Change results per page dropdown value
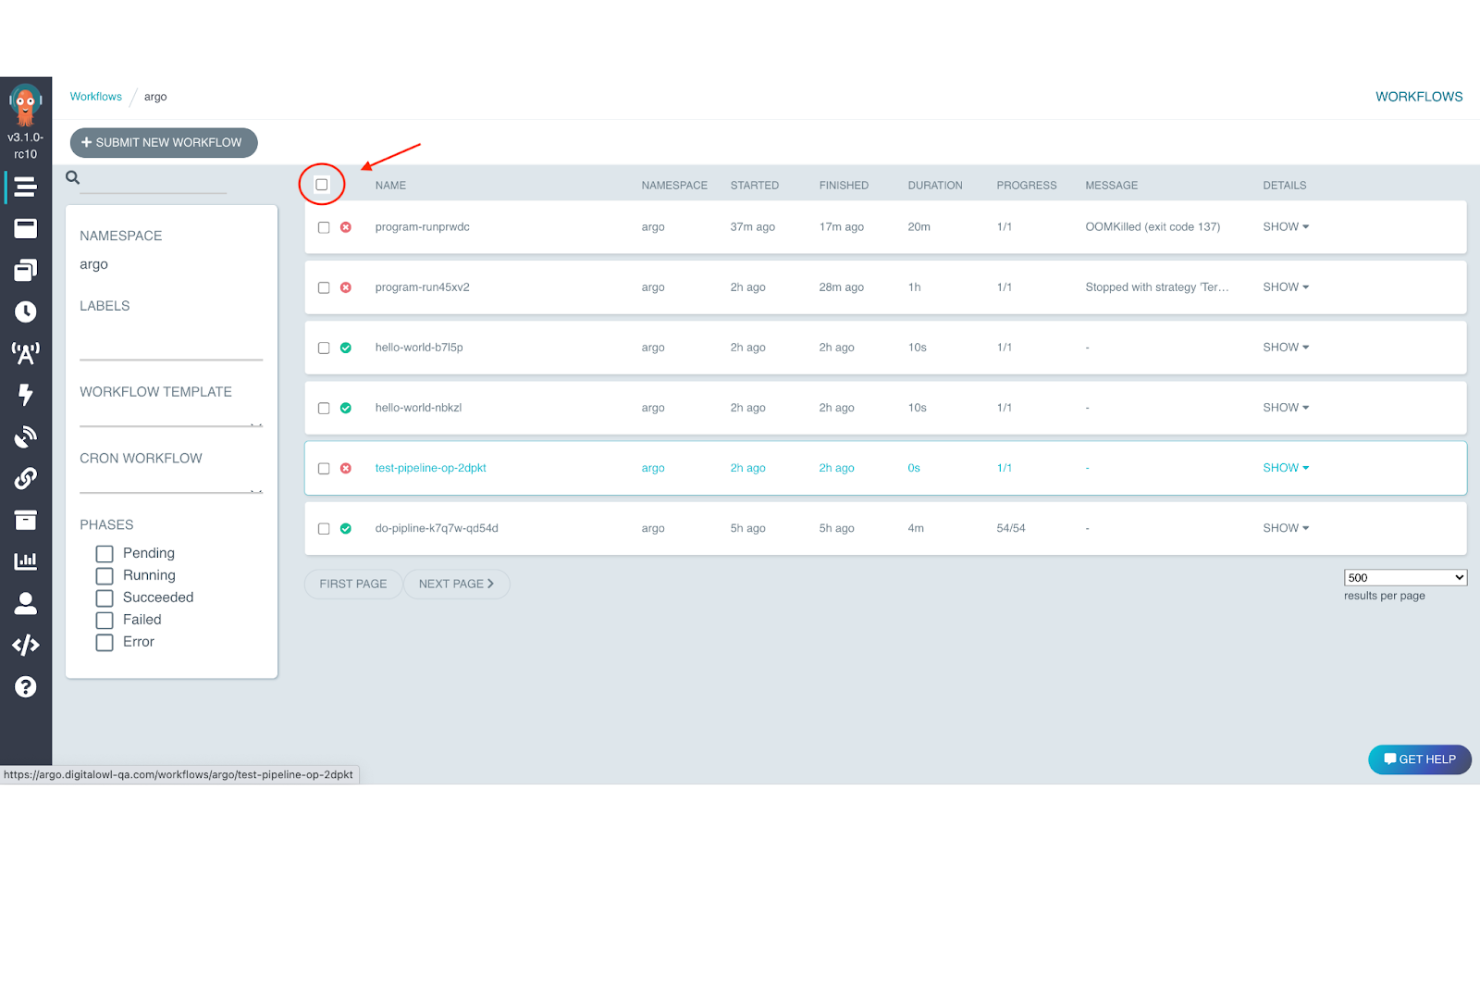This screenshot has height=987, width=1480. click(1404, 577)
